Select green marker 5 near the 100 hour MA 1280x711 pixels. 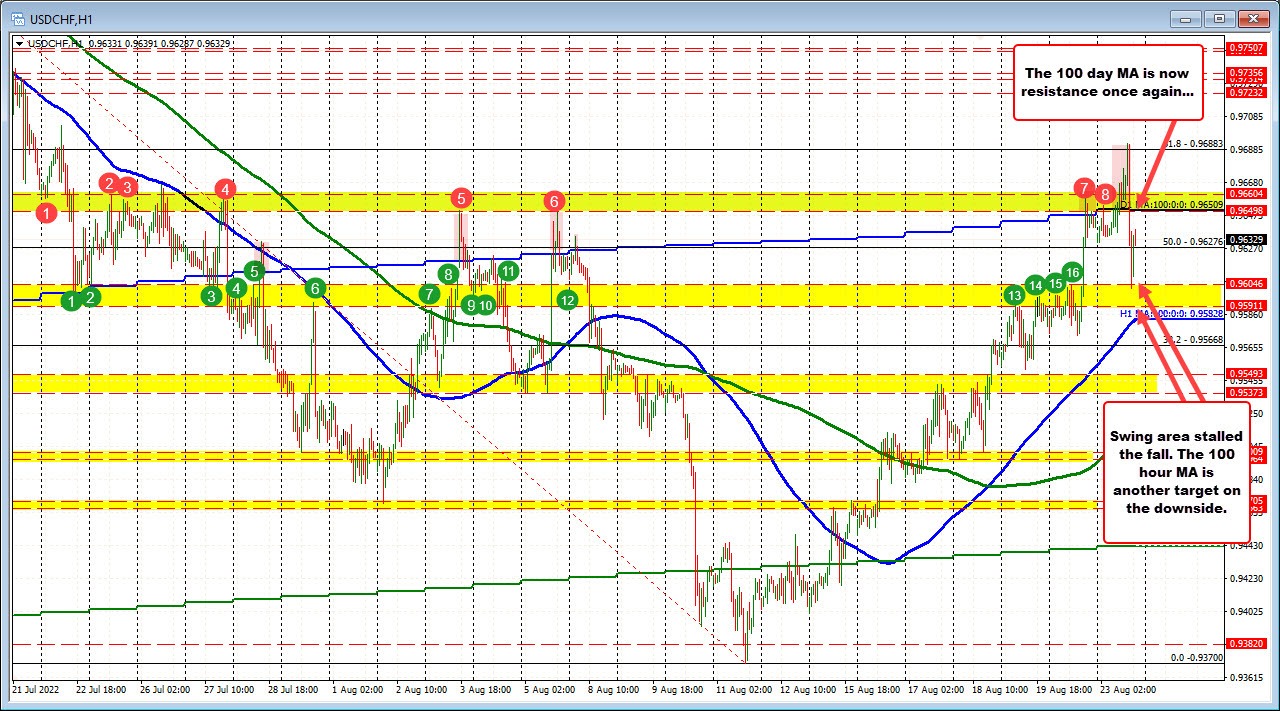pos(254,270)
